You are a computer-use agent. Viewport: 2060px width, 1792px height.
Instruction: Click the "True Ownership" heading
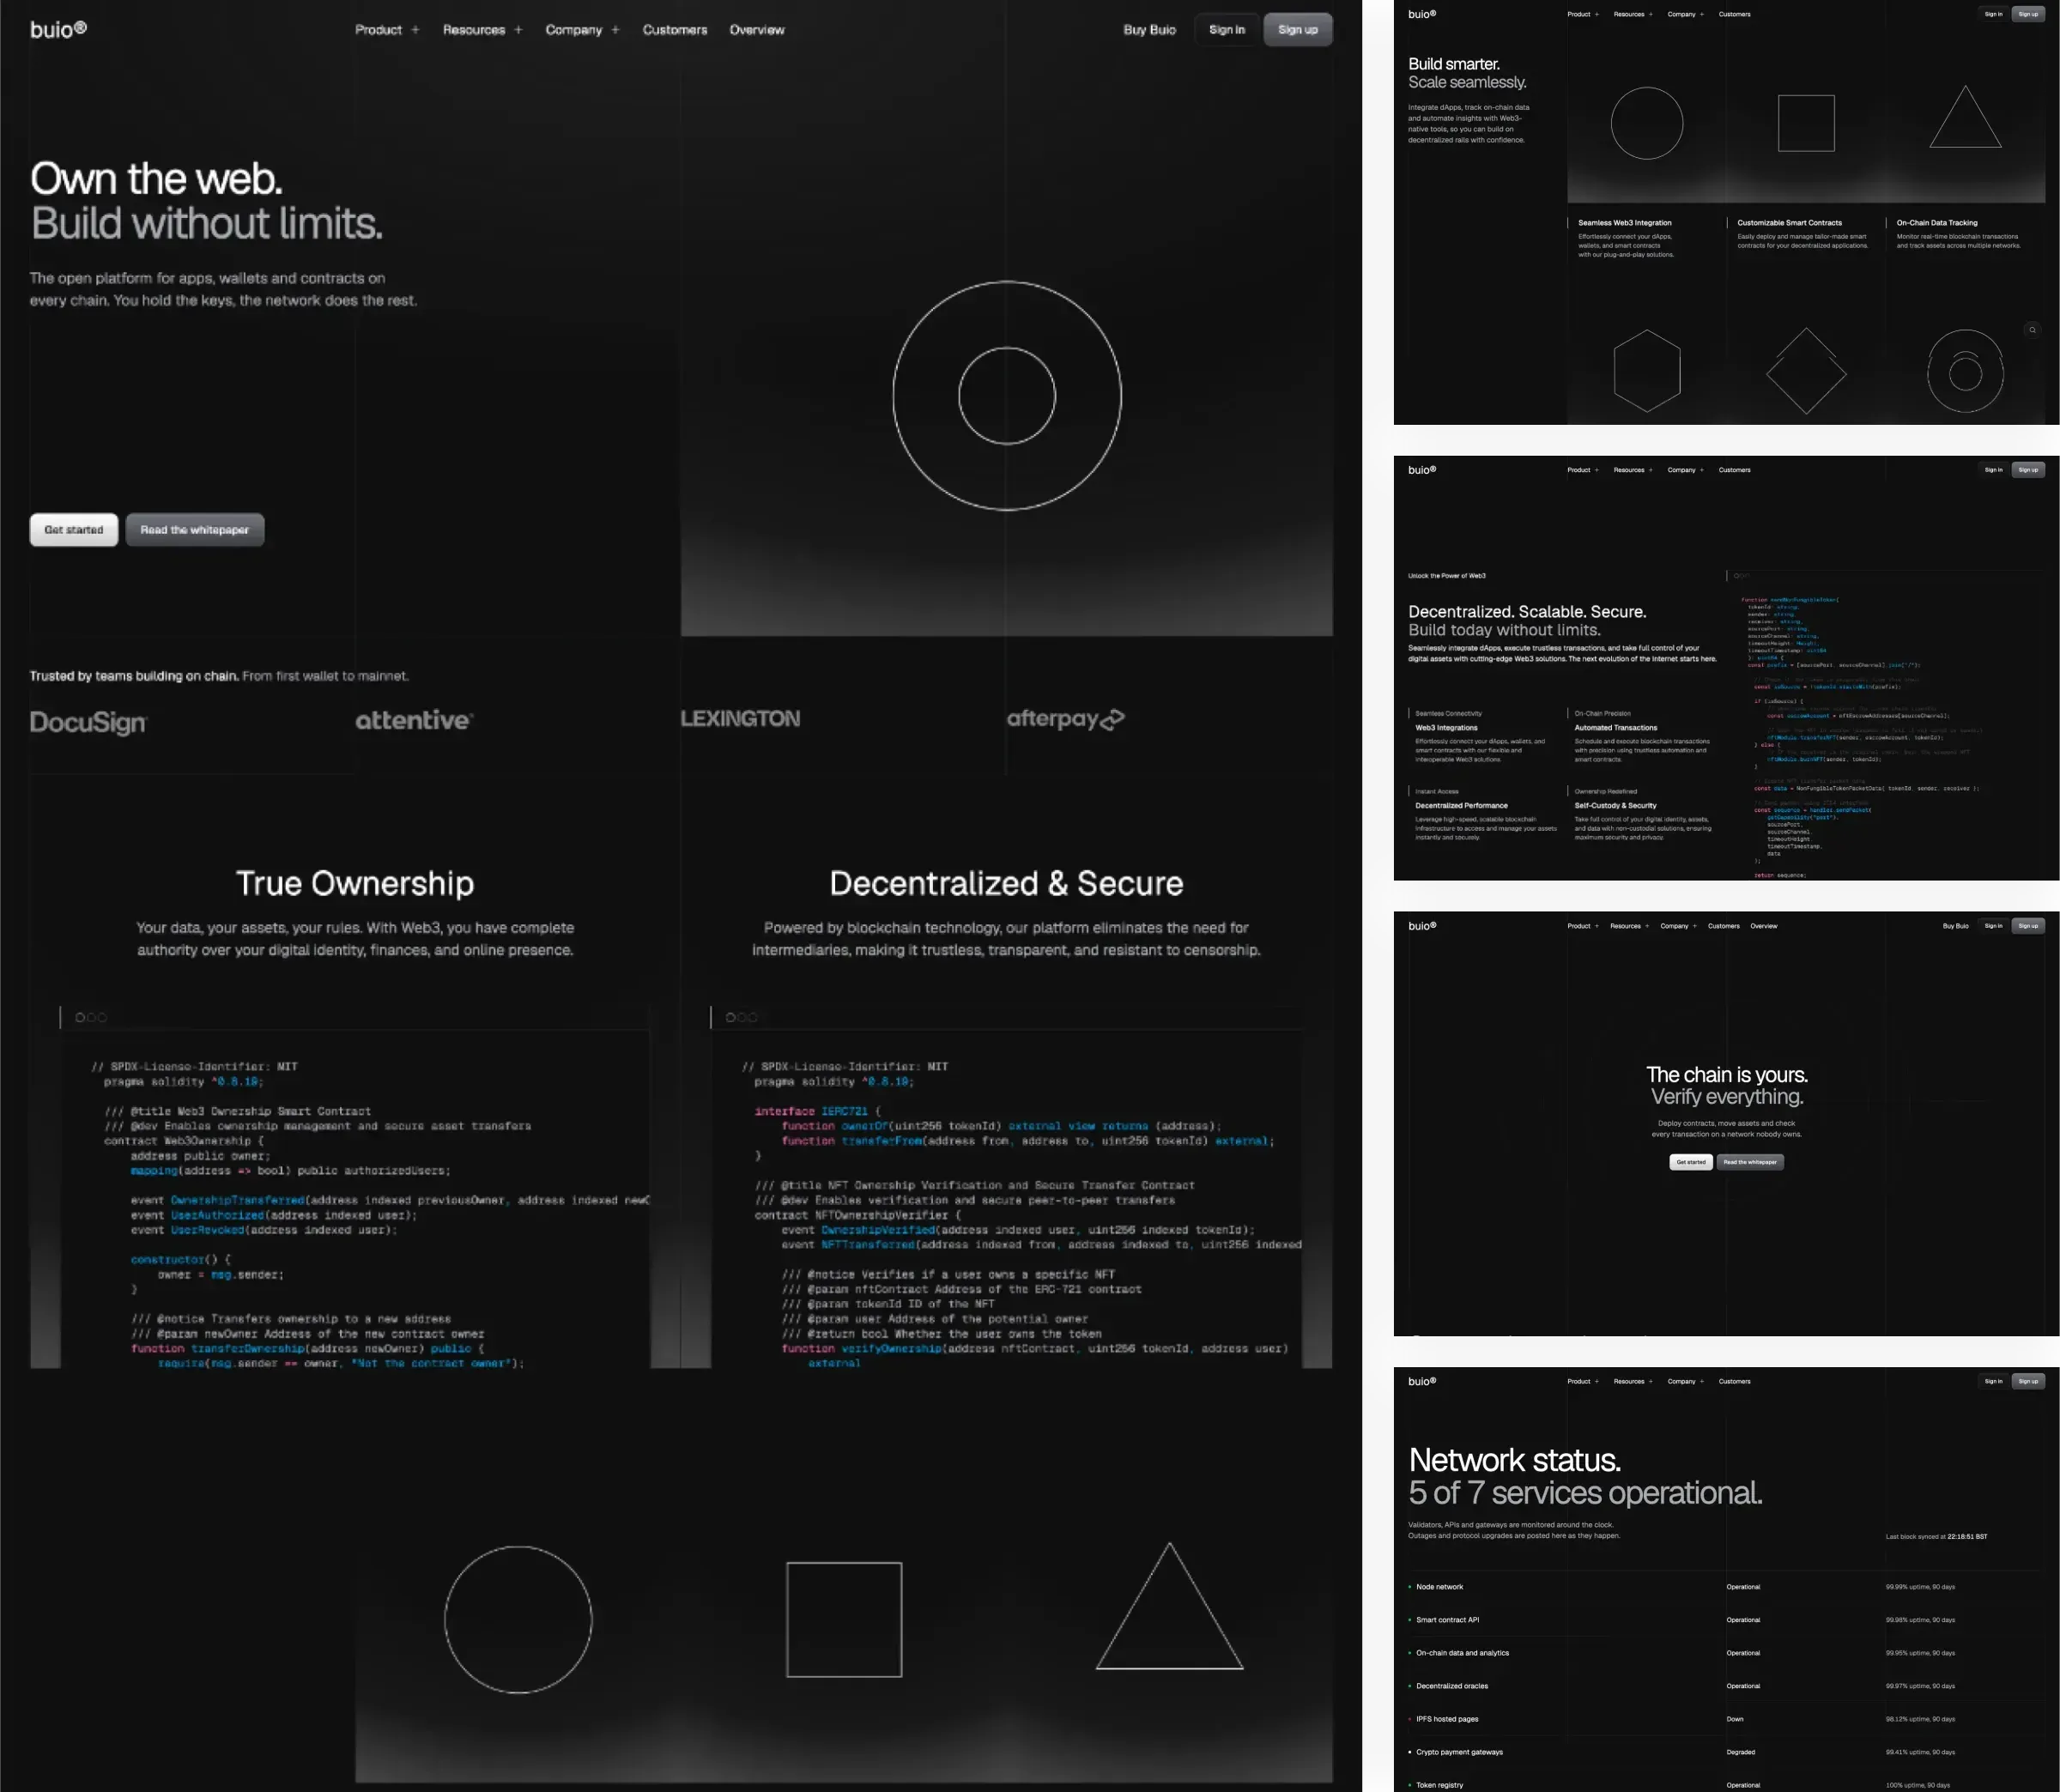(355, 883)
